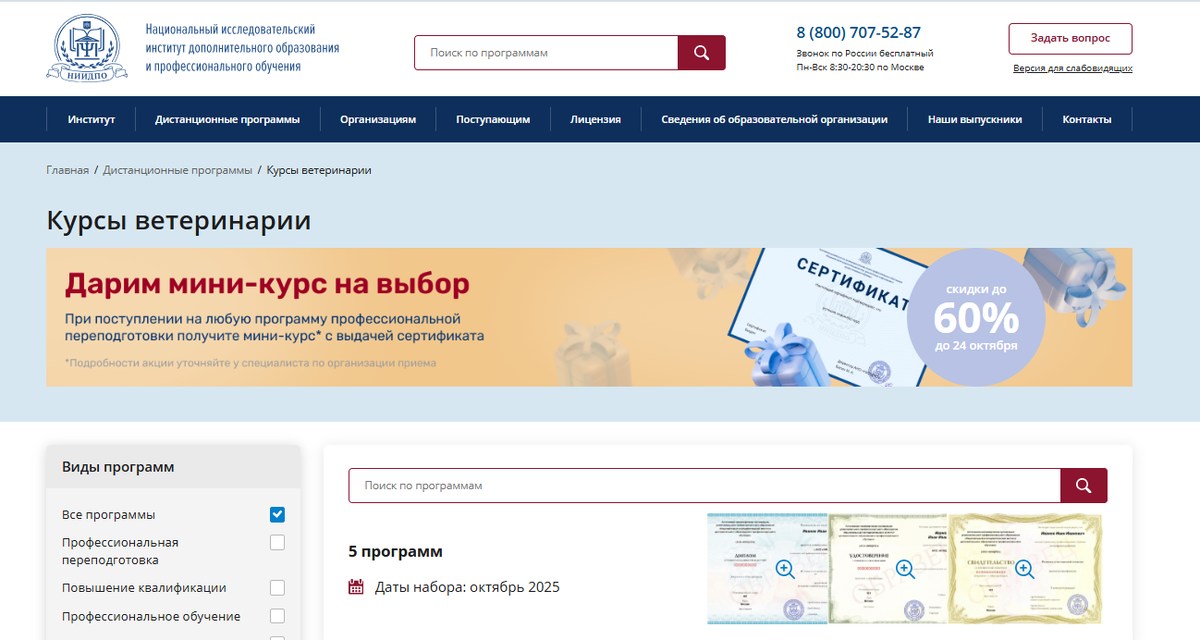Click the 5 программ count text
The image size is (1200, 640).
tap(395, 551)
